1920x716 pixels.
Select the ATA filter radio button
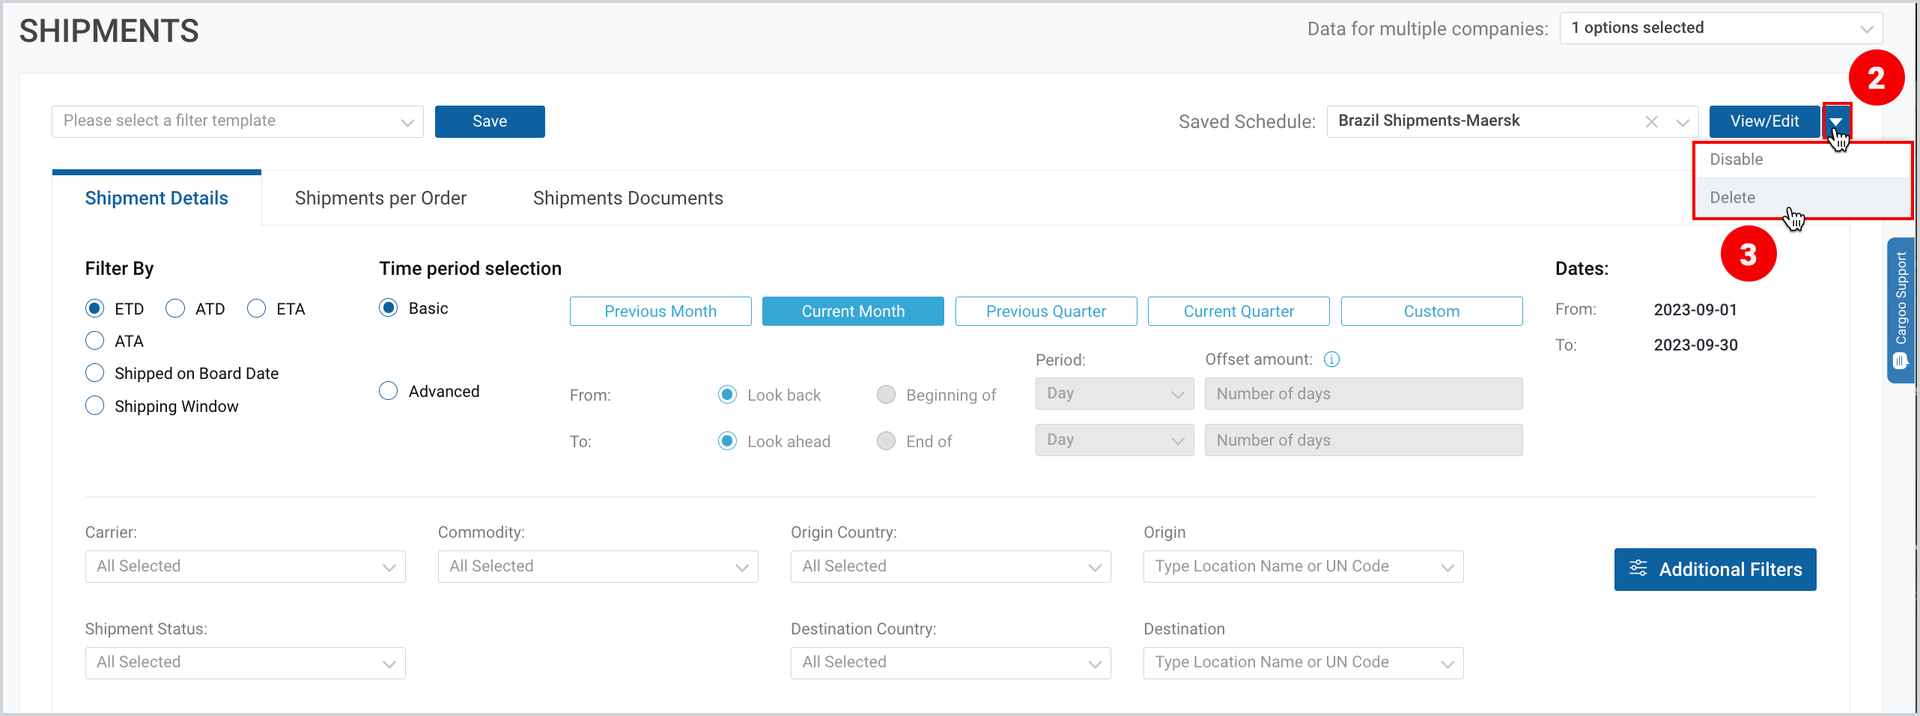click(x=95, y=340)
